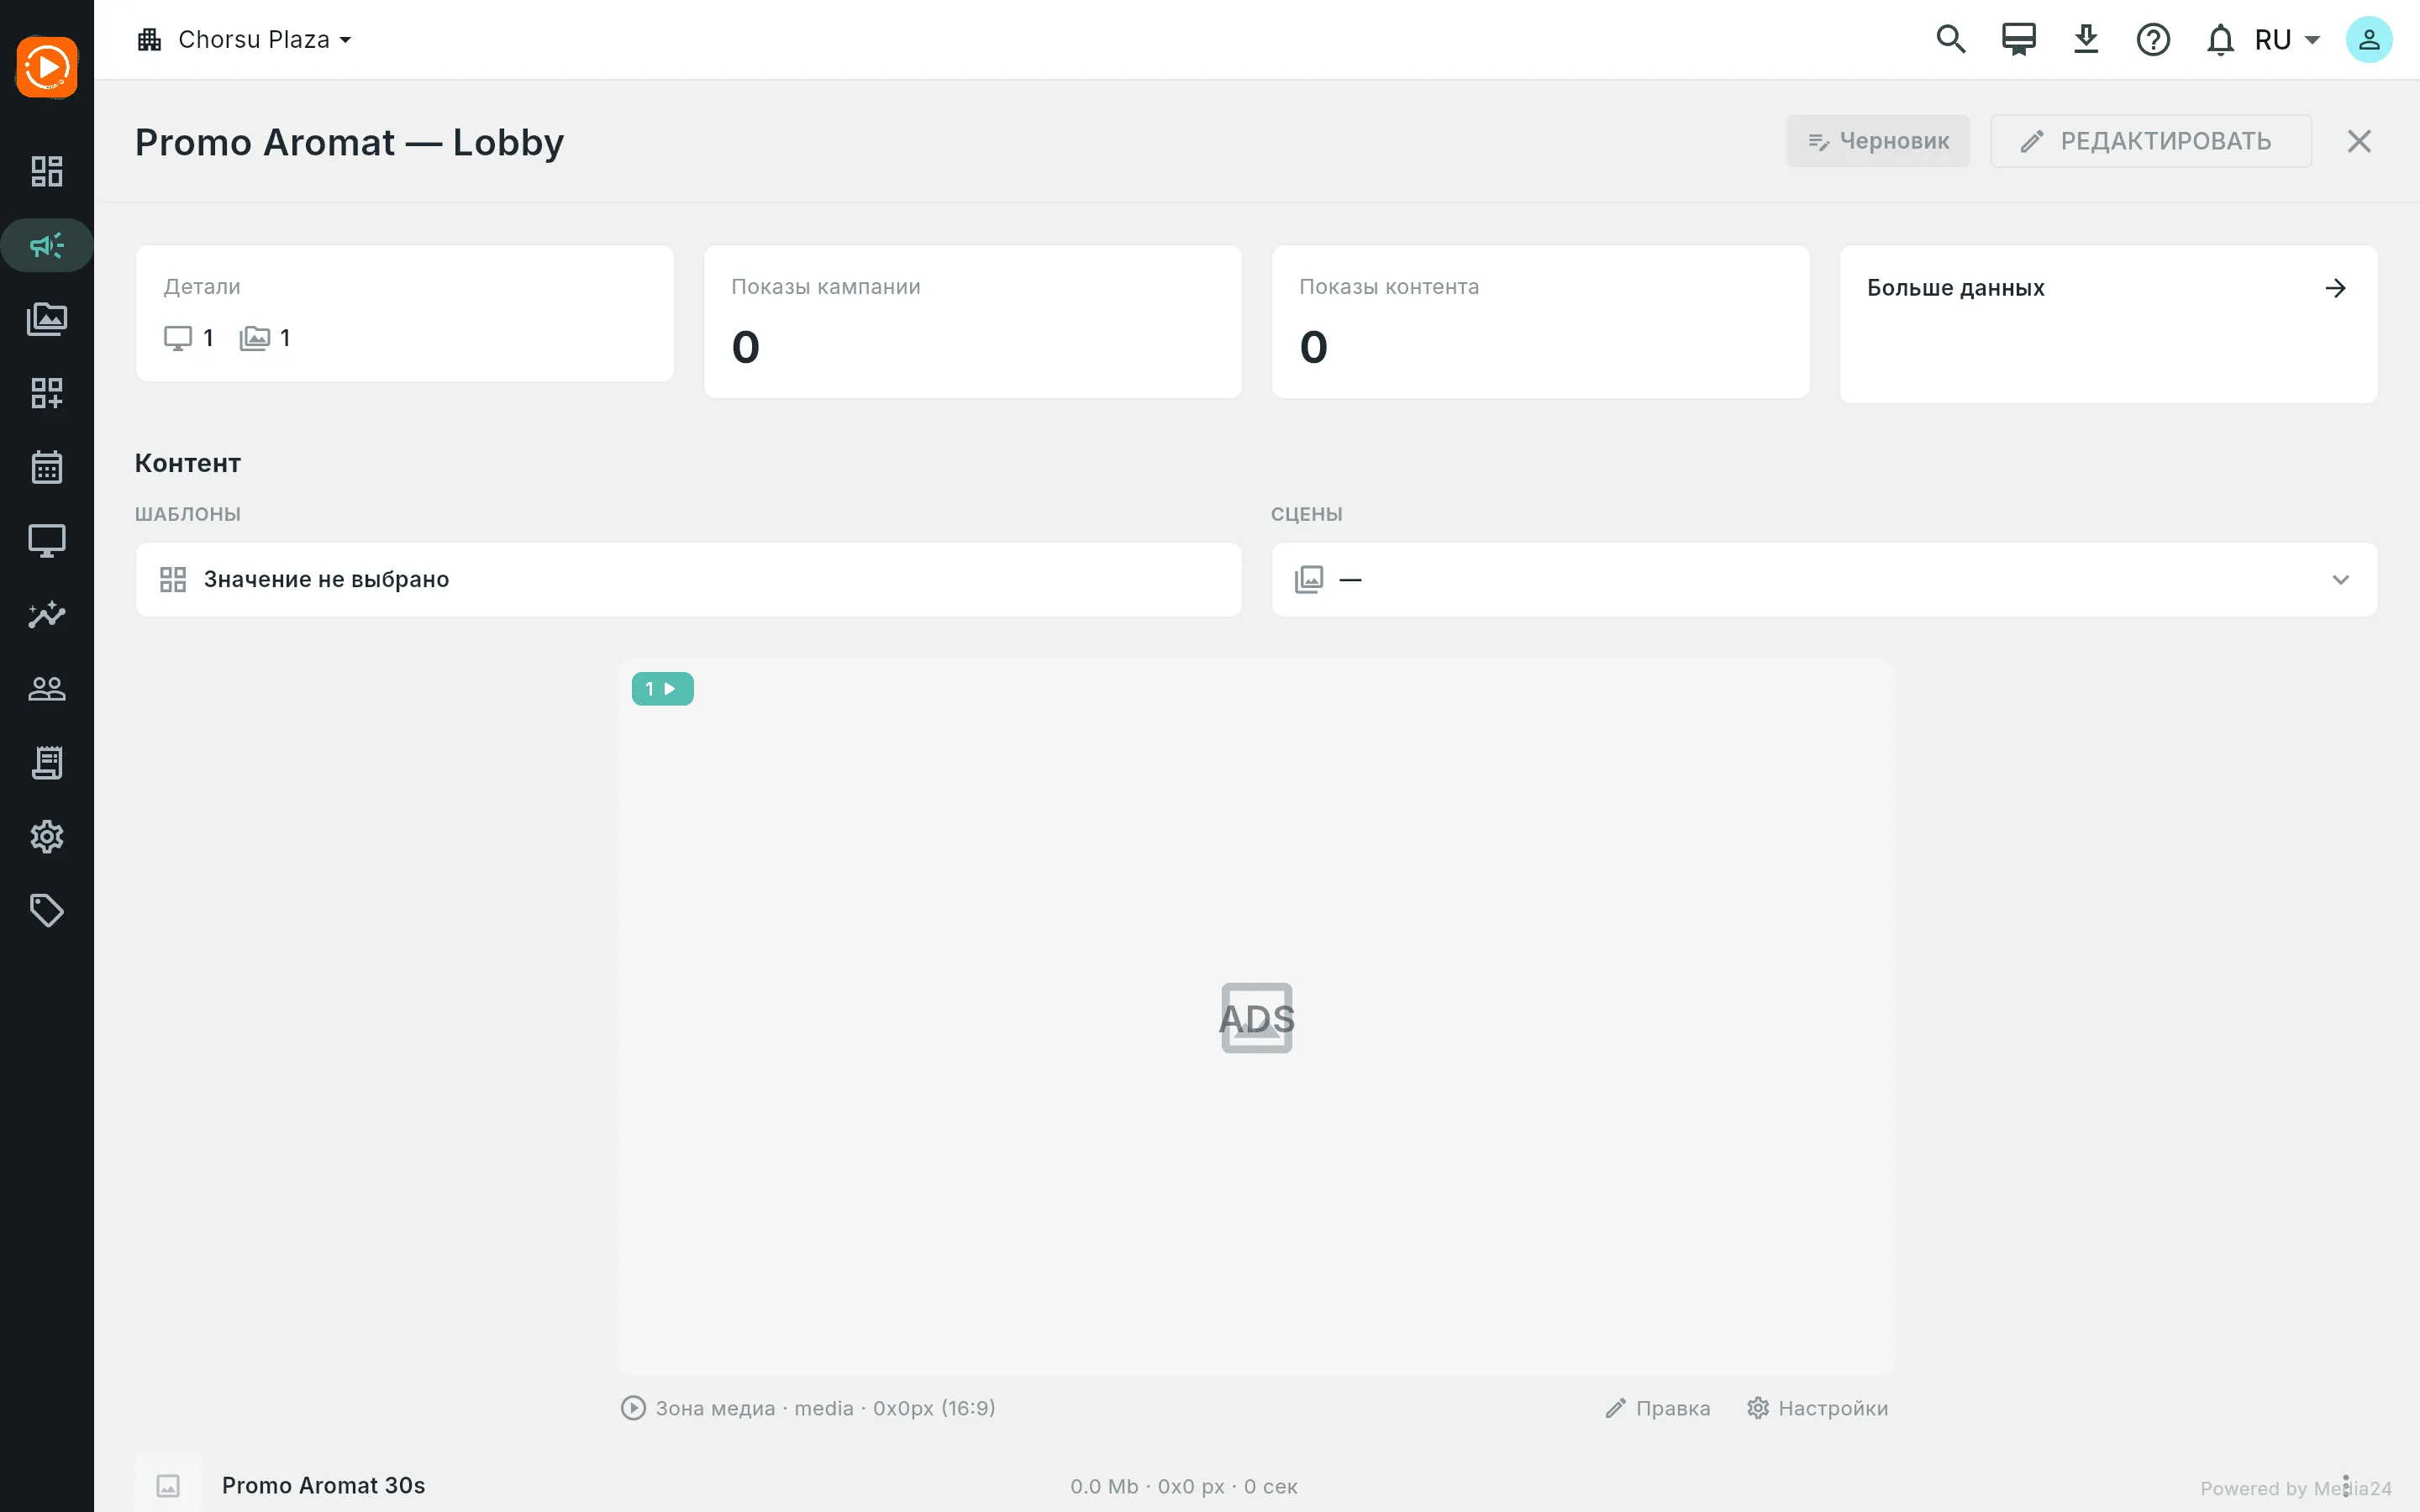Open the screens monitor sidebar icon
This screenshot has width=2420, height=1512.
(47, 541)
